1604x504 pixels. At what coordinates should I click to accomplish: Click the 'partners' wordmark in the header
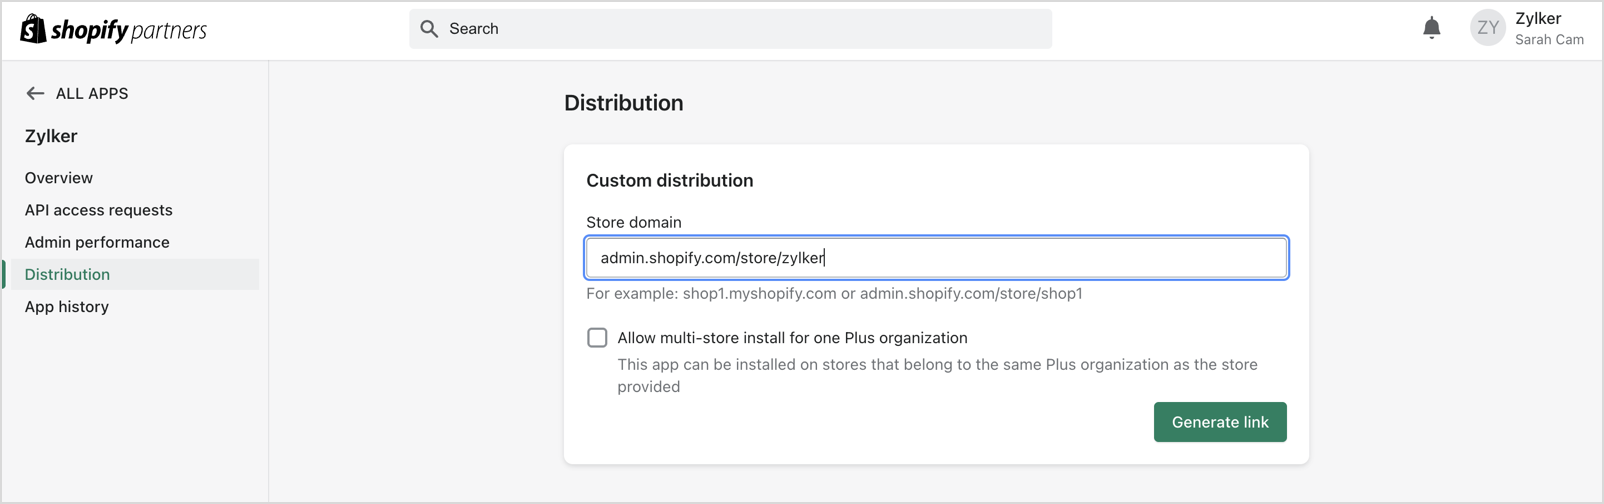point(169,31)
